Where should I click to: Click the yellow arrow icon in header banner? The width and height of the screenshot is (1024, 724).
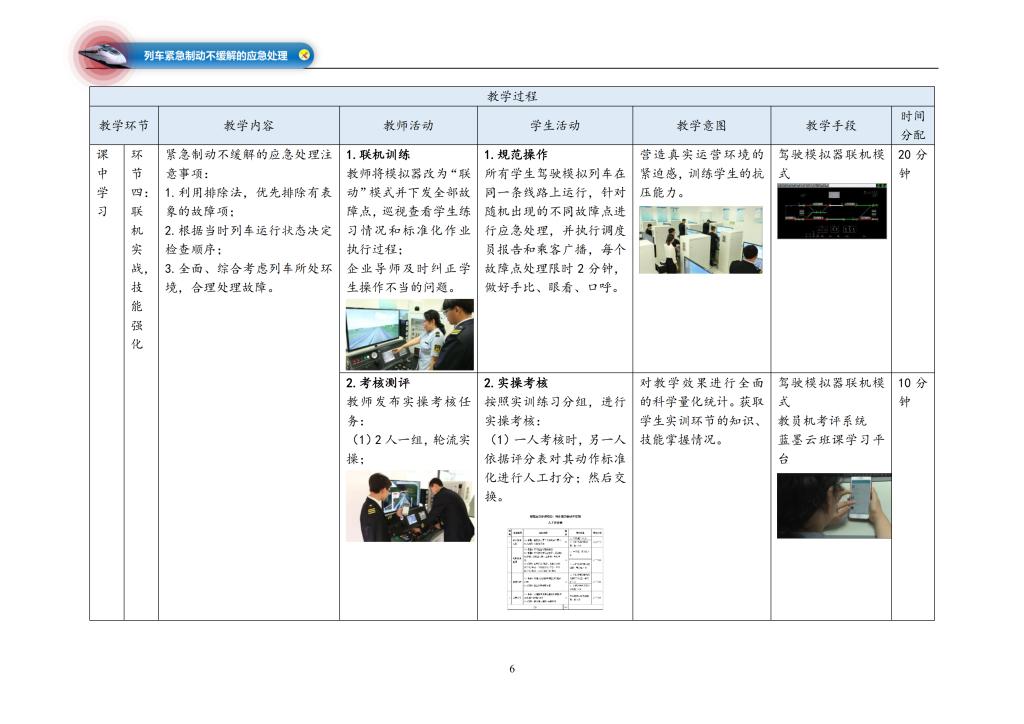click(304, 55)
